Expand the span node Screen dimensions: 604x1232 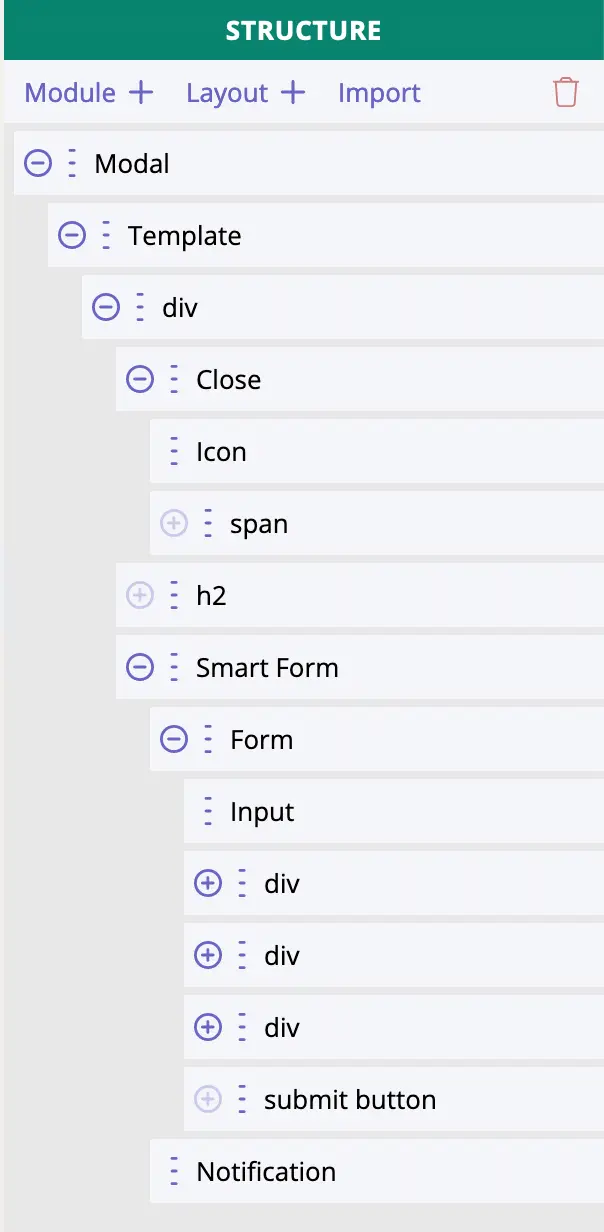174,523
